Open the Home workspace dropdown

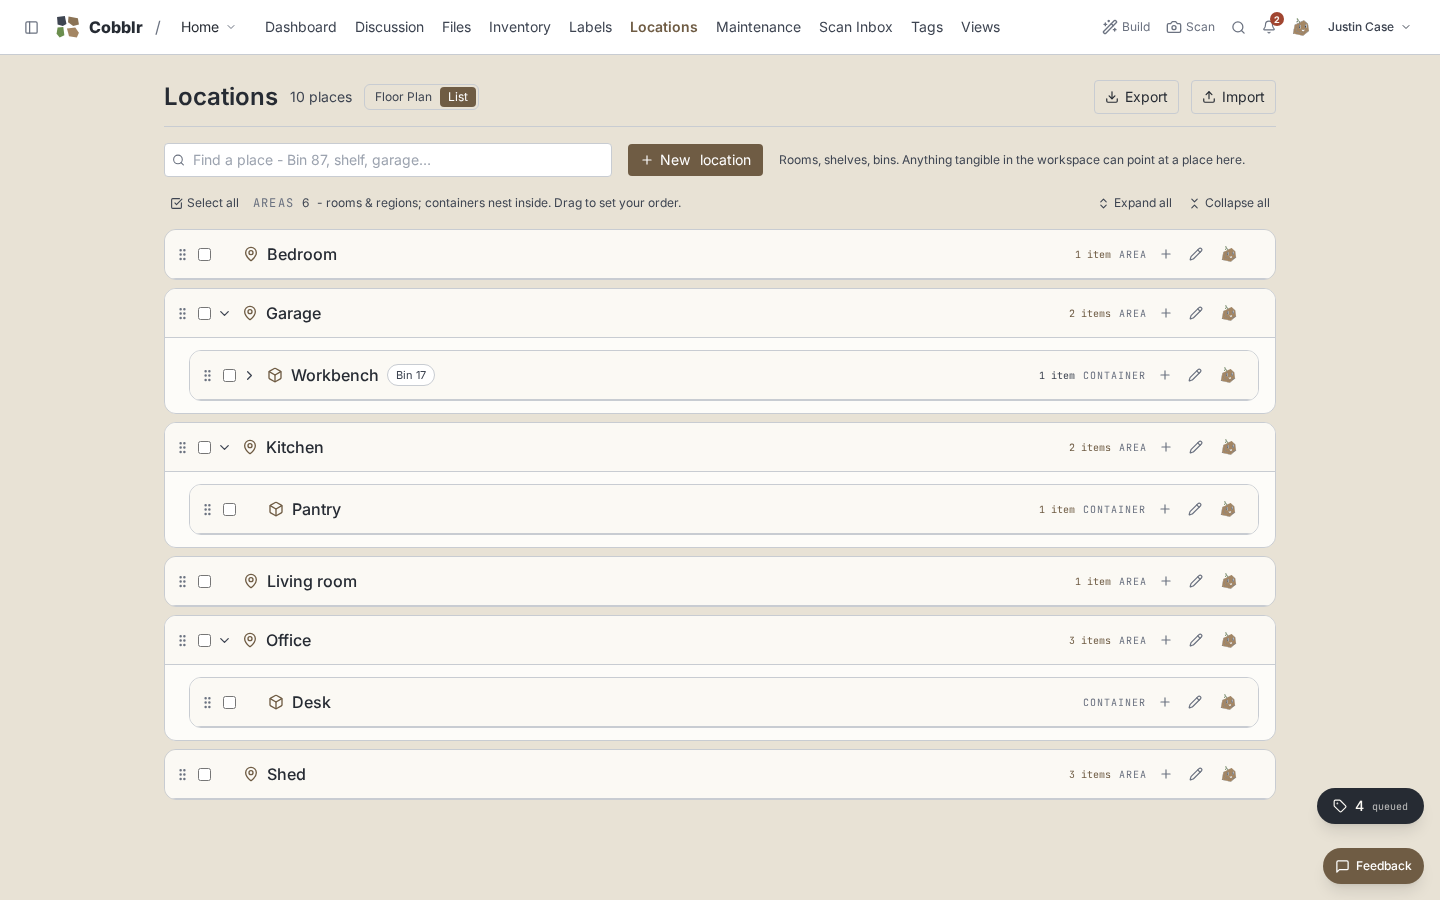[208, 27]
